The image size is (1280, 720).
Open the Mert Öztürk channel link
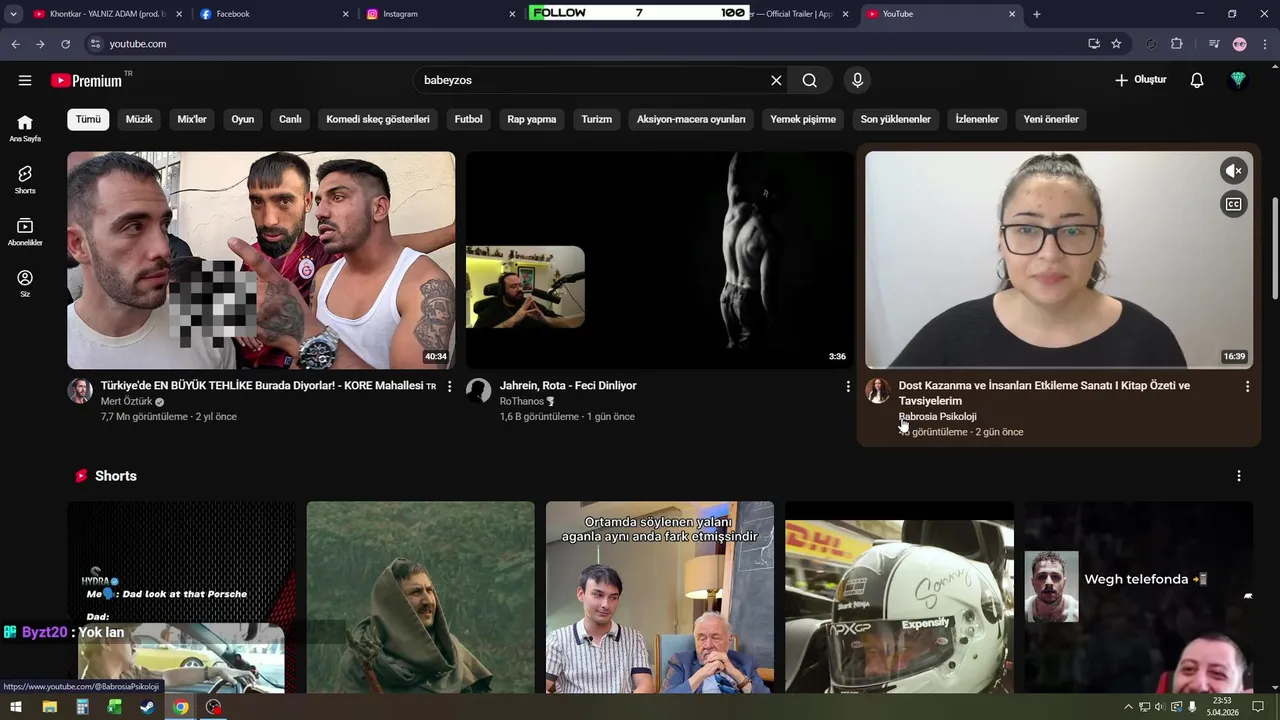(126, 401)
